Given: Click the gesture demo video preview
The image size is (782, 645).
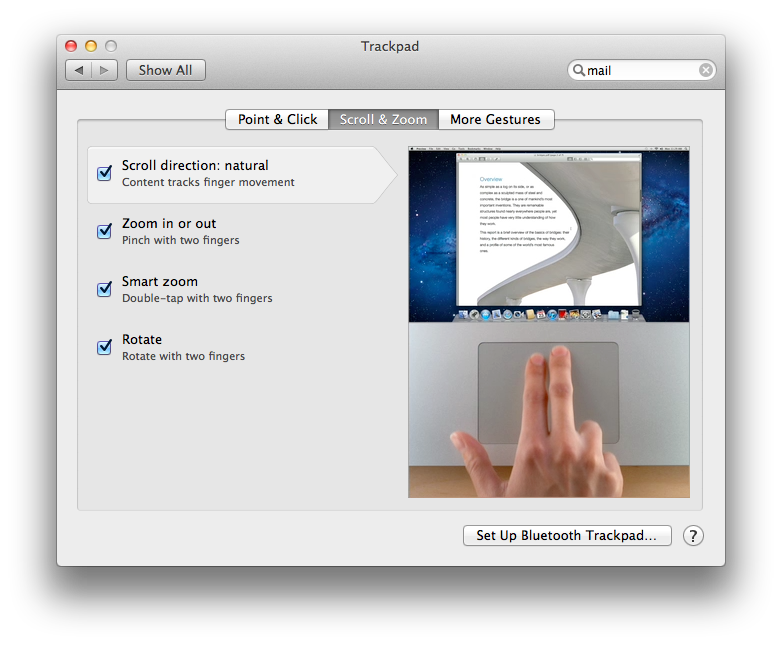Looking at the screenshot, I should click(549, 322).
